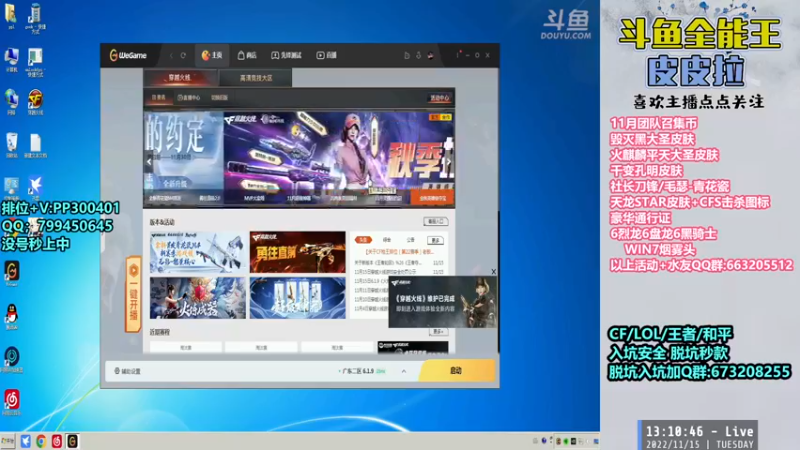Select the orange highlighted banner caption
This screenshot has width=800, height=450.
coord(432,198)
